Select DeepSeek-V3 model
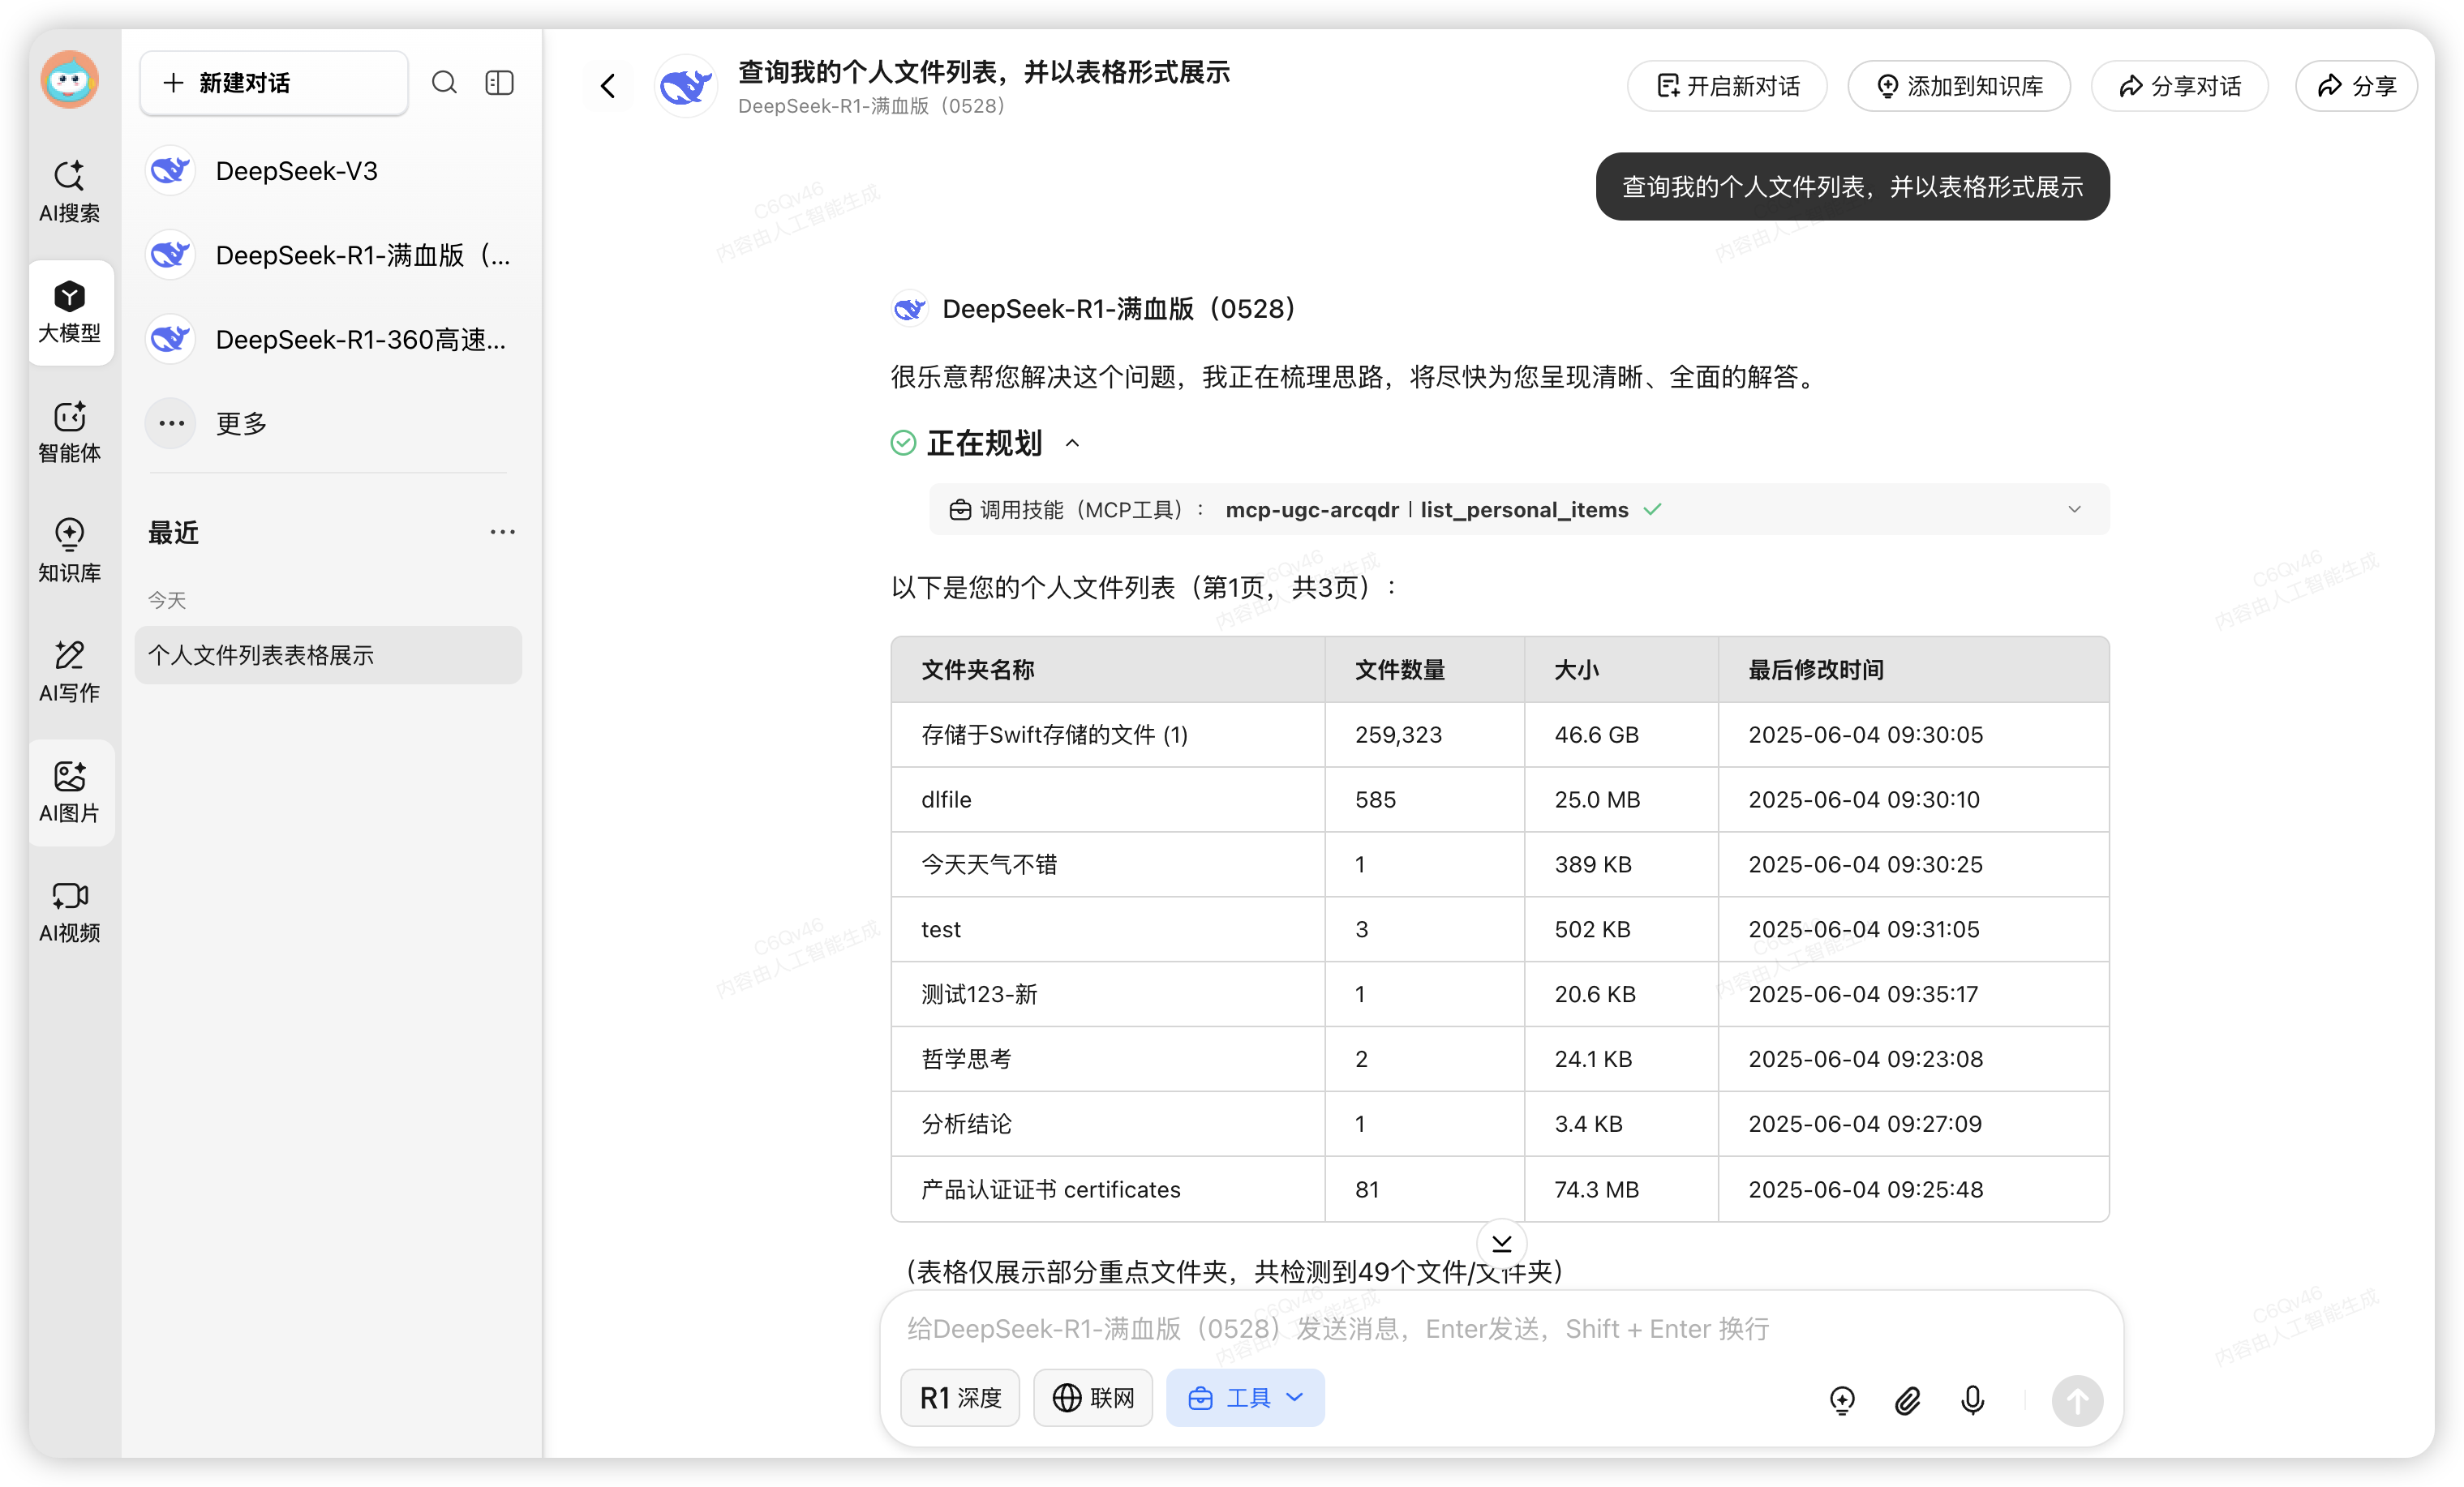Image resolution: width=2464 pixels, height=1487 pixels. [330, 171]
